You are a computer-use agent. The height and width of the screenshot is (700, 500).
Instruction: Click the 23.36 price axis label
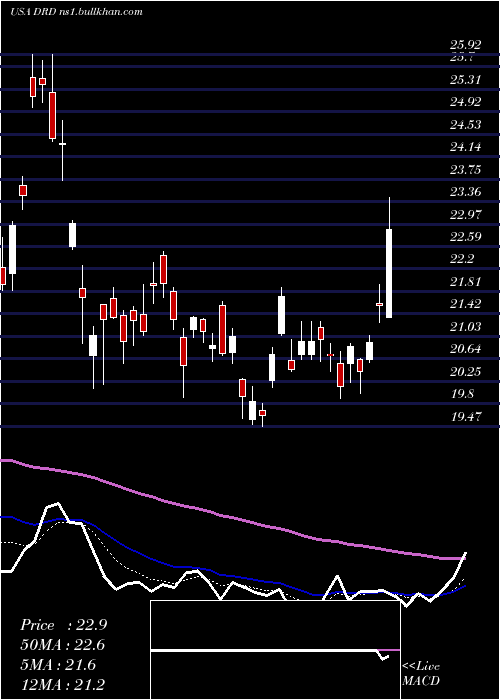(466, 192)
